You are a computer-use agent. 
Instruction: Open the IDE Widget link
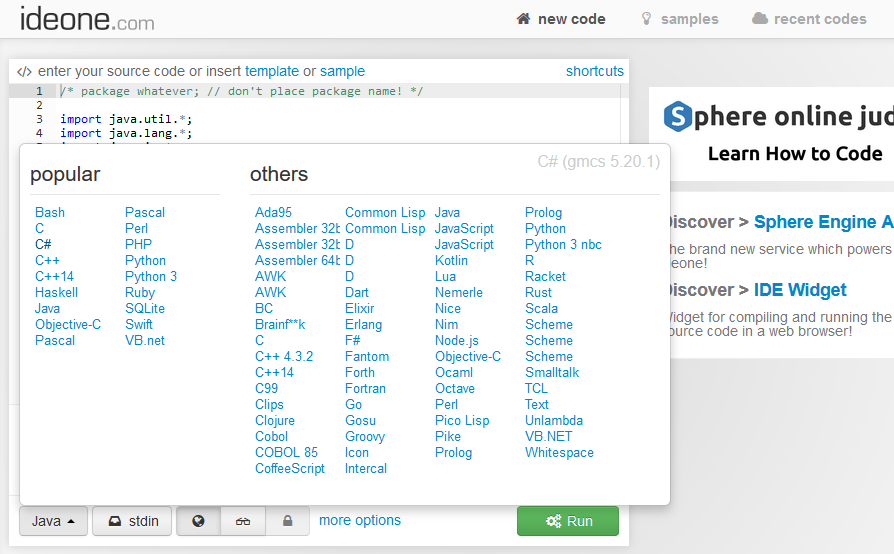pyautogui.click(x=800, y=290)
